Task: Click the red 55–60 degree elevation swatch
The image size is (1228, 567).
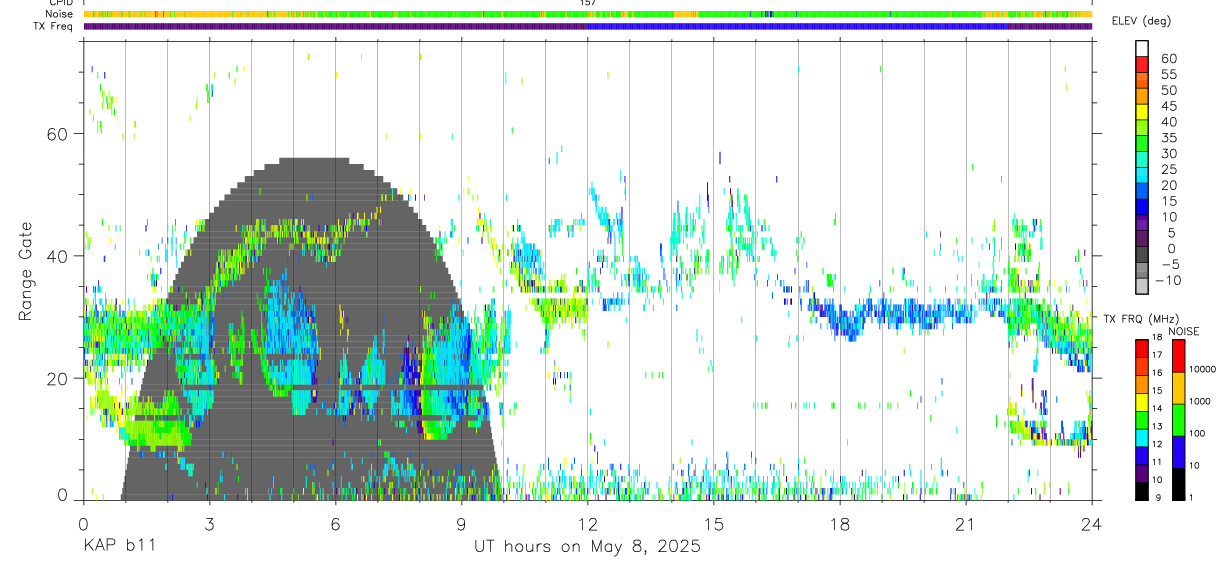Action: (x=1142, y=66)
